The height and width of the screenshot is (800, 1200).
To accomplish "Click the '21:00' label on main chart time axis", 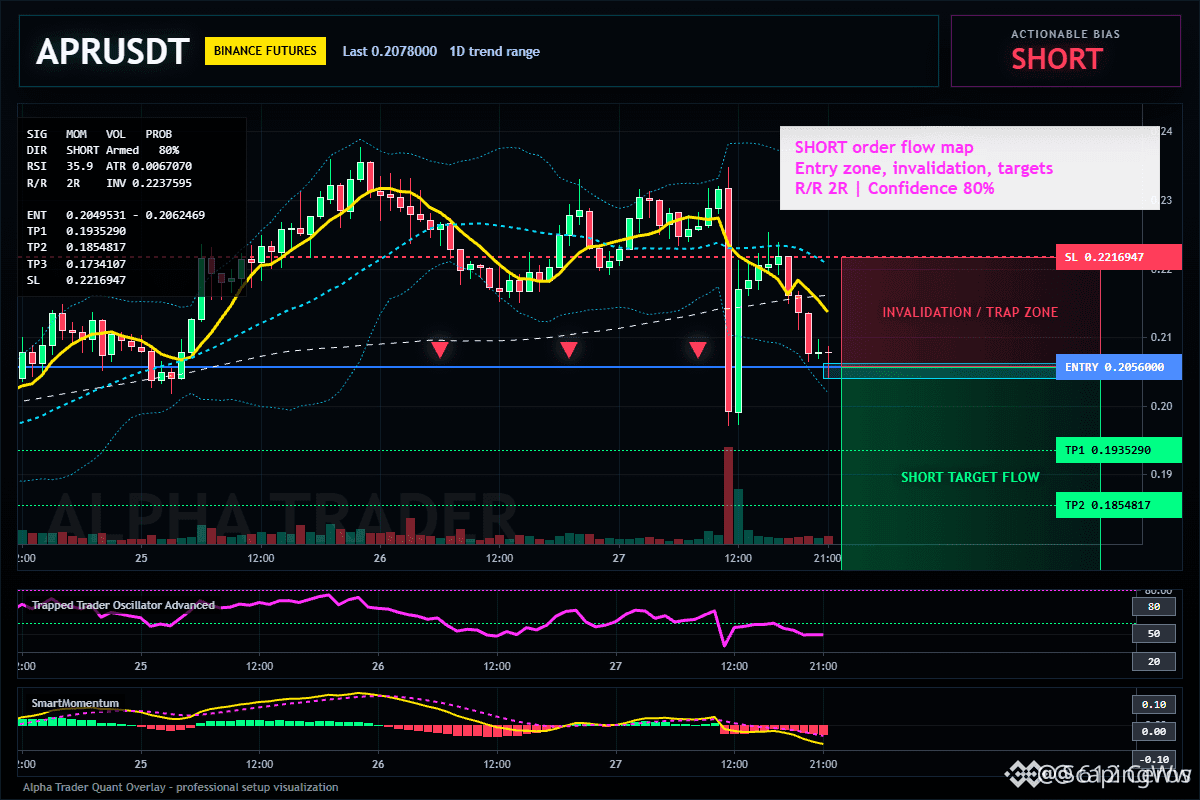I will point(826,557).
